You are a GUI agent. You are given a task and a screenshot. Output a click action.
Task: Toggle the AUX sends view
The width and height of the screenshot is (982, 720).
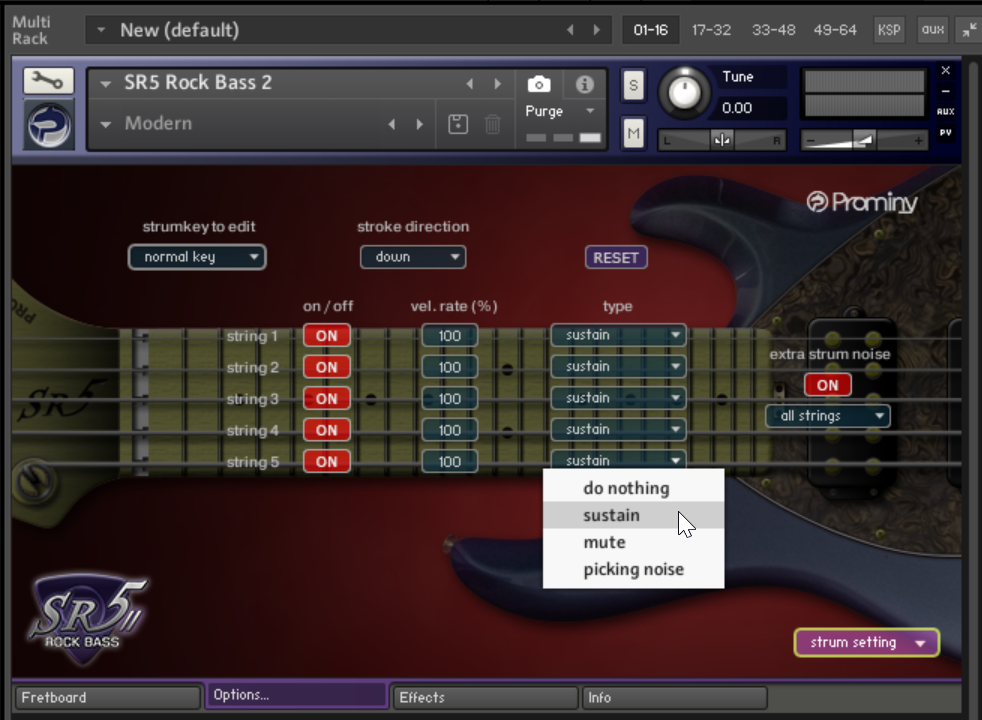click(x=946, y=111)
